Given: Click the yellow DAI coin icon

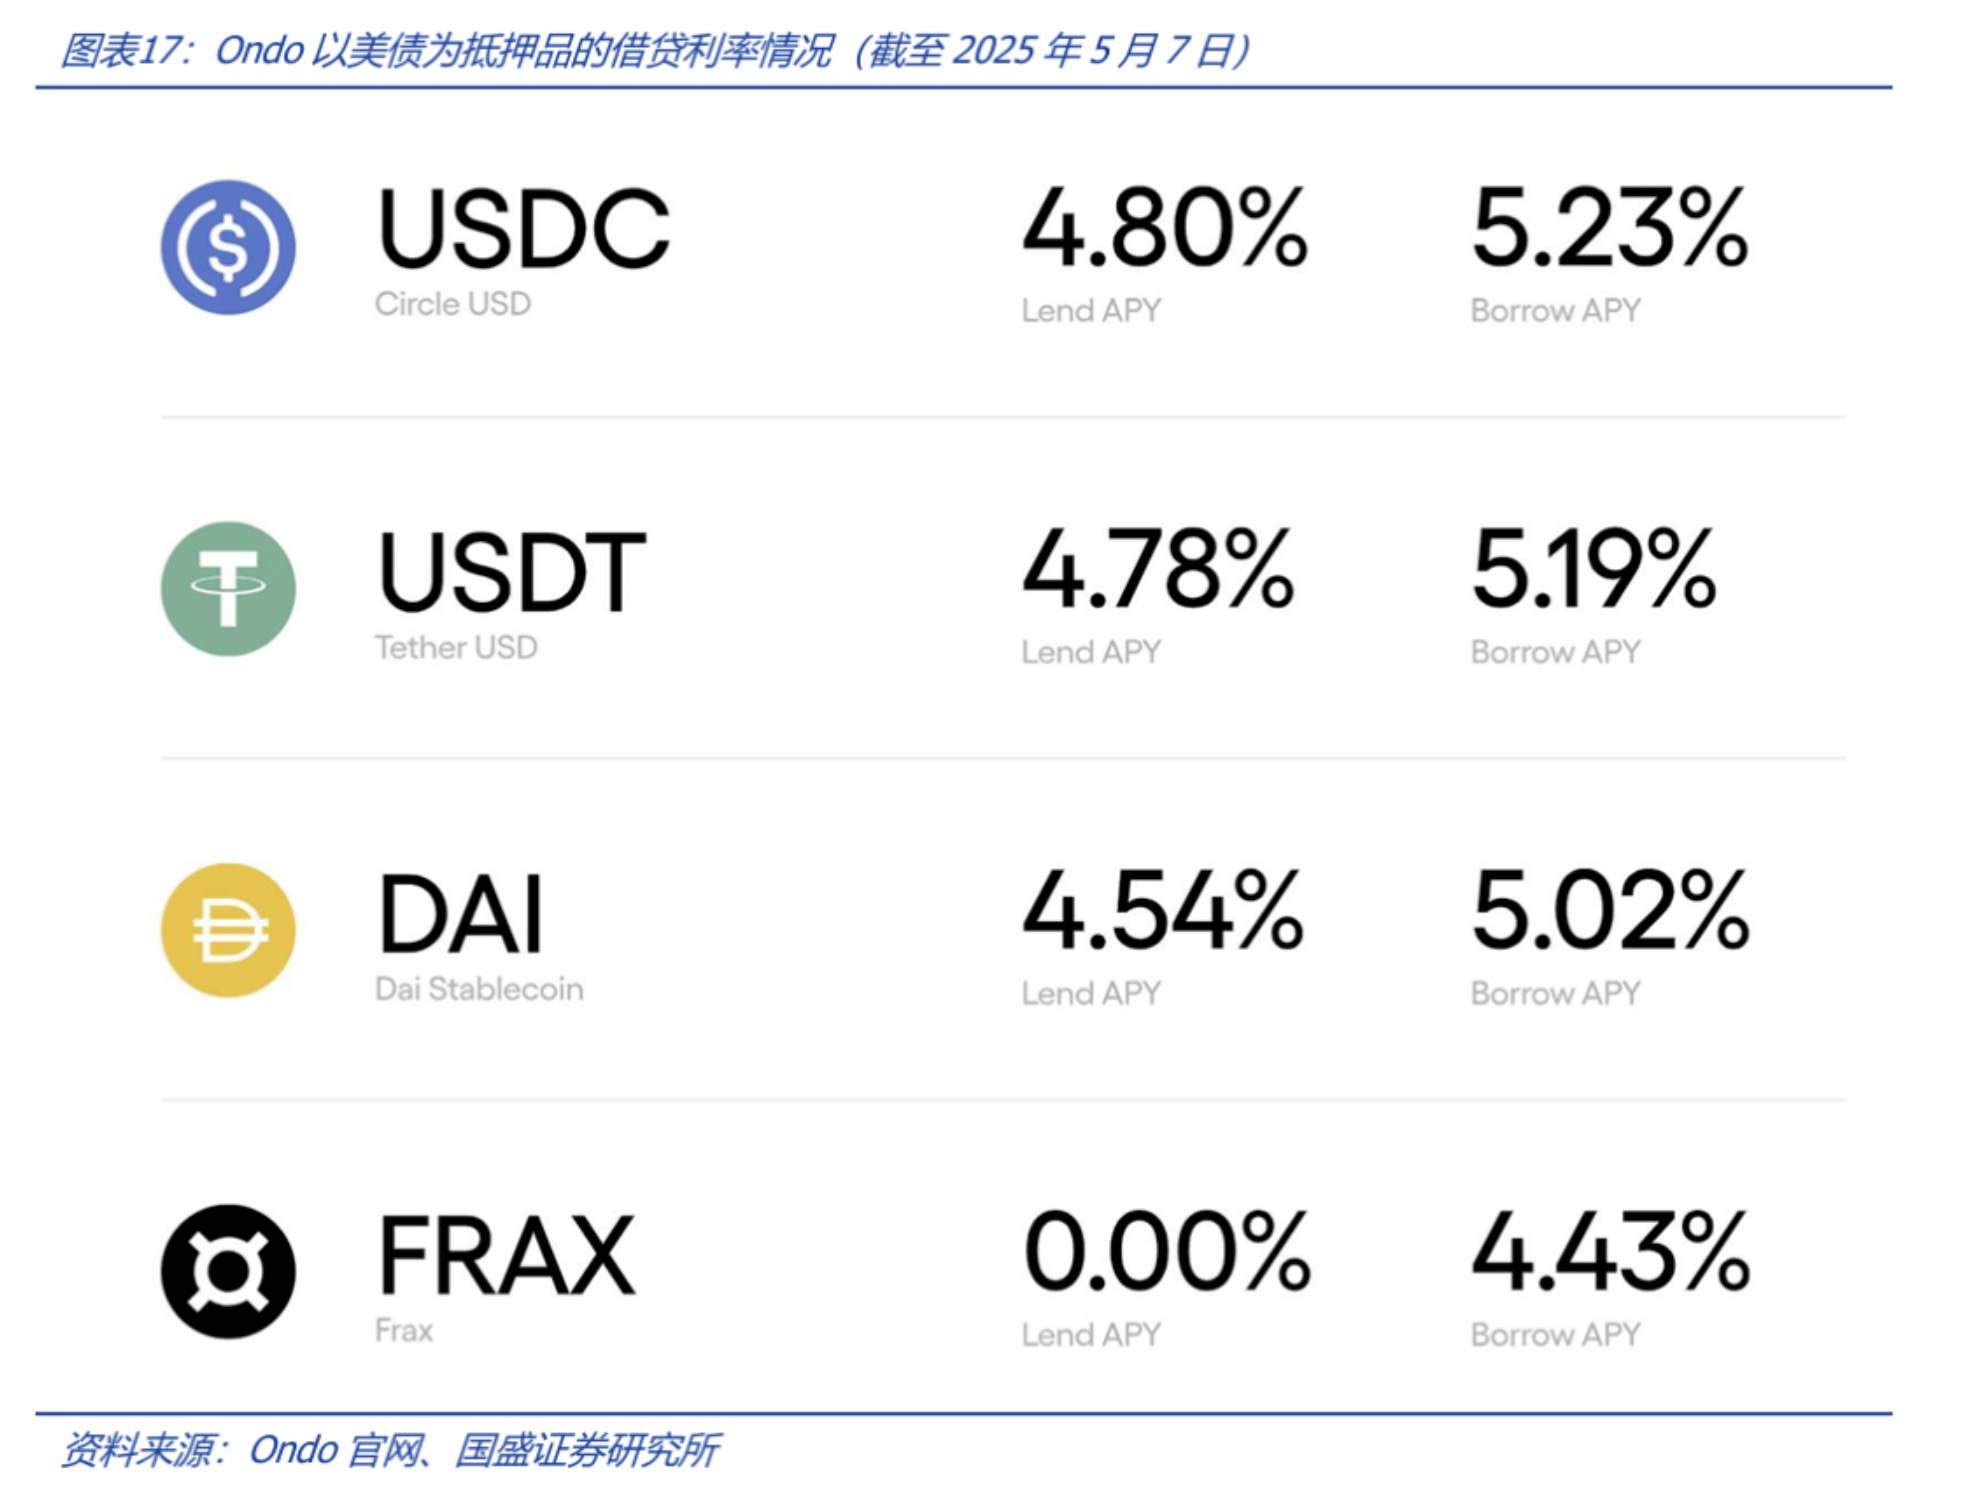Looking at the screenshot, I should pyautogui.click(x=228, y=930).
